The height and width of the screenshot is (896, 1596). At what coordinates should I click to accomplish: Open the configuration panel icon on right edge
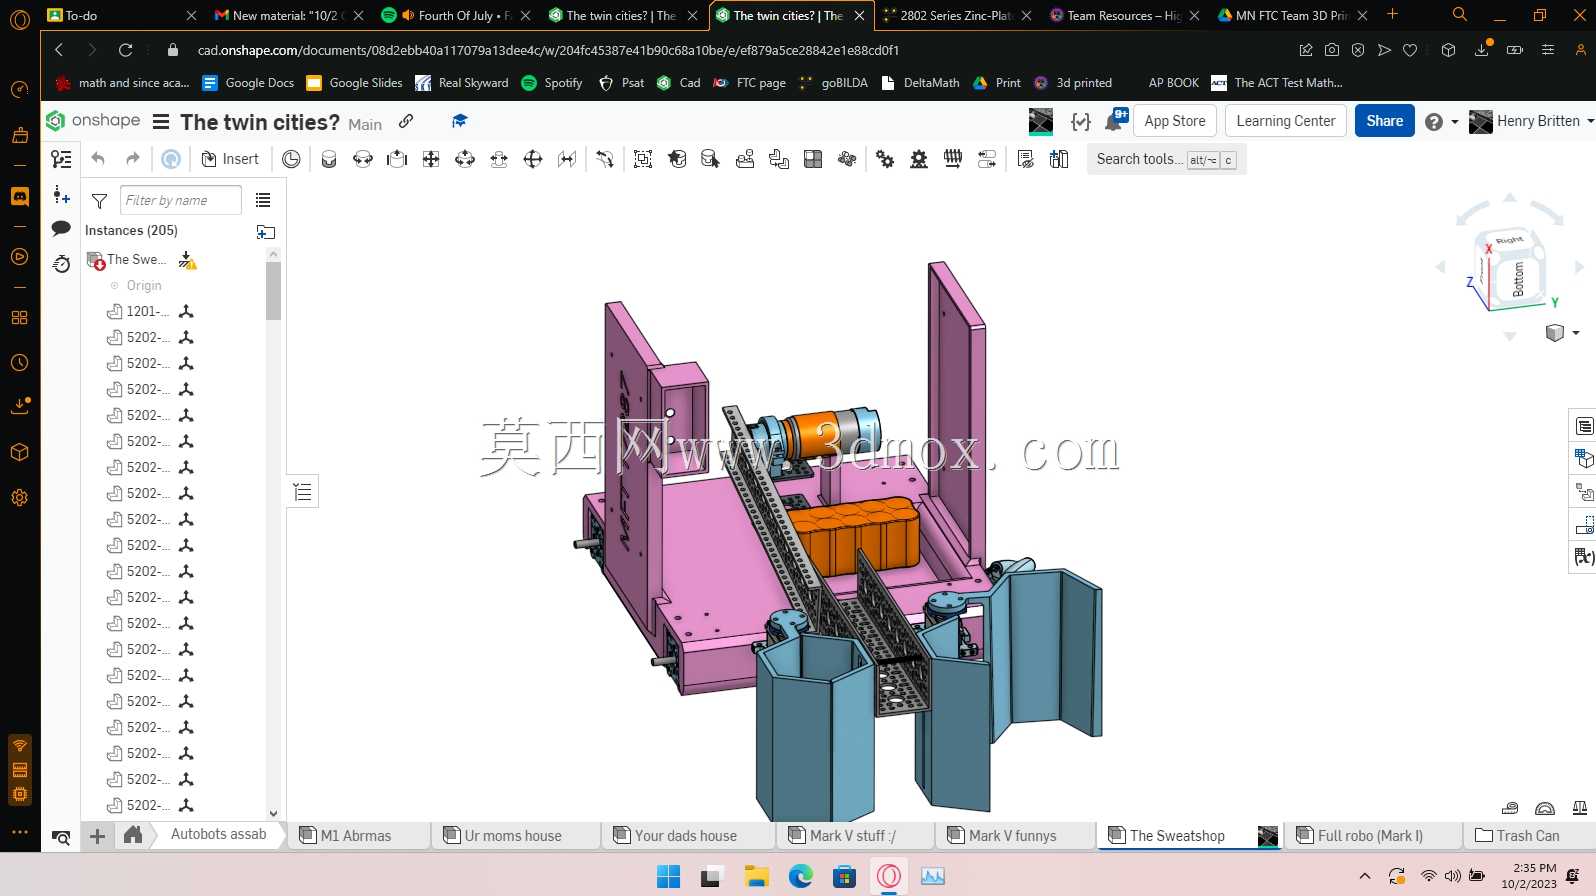click(1584, 458)
